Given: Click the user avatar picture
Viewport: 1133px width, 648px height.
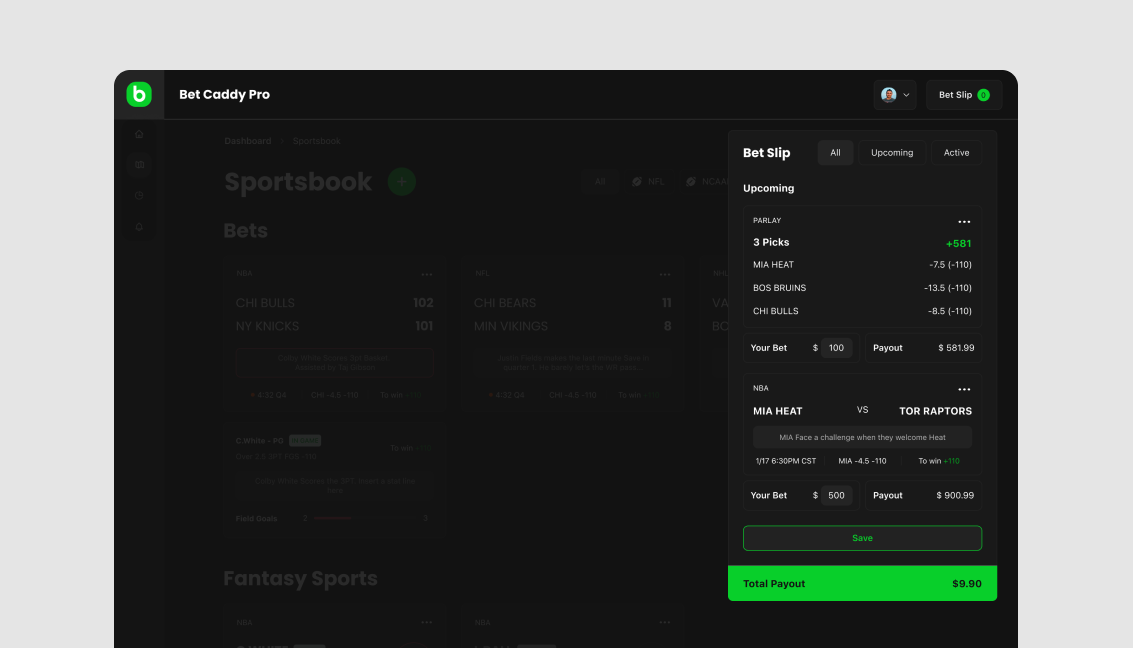Looking at the screenshot, I should 889,95.
